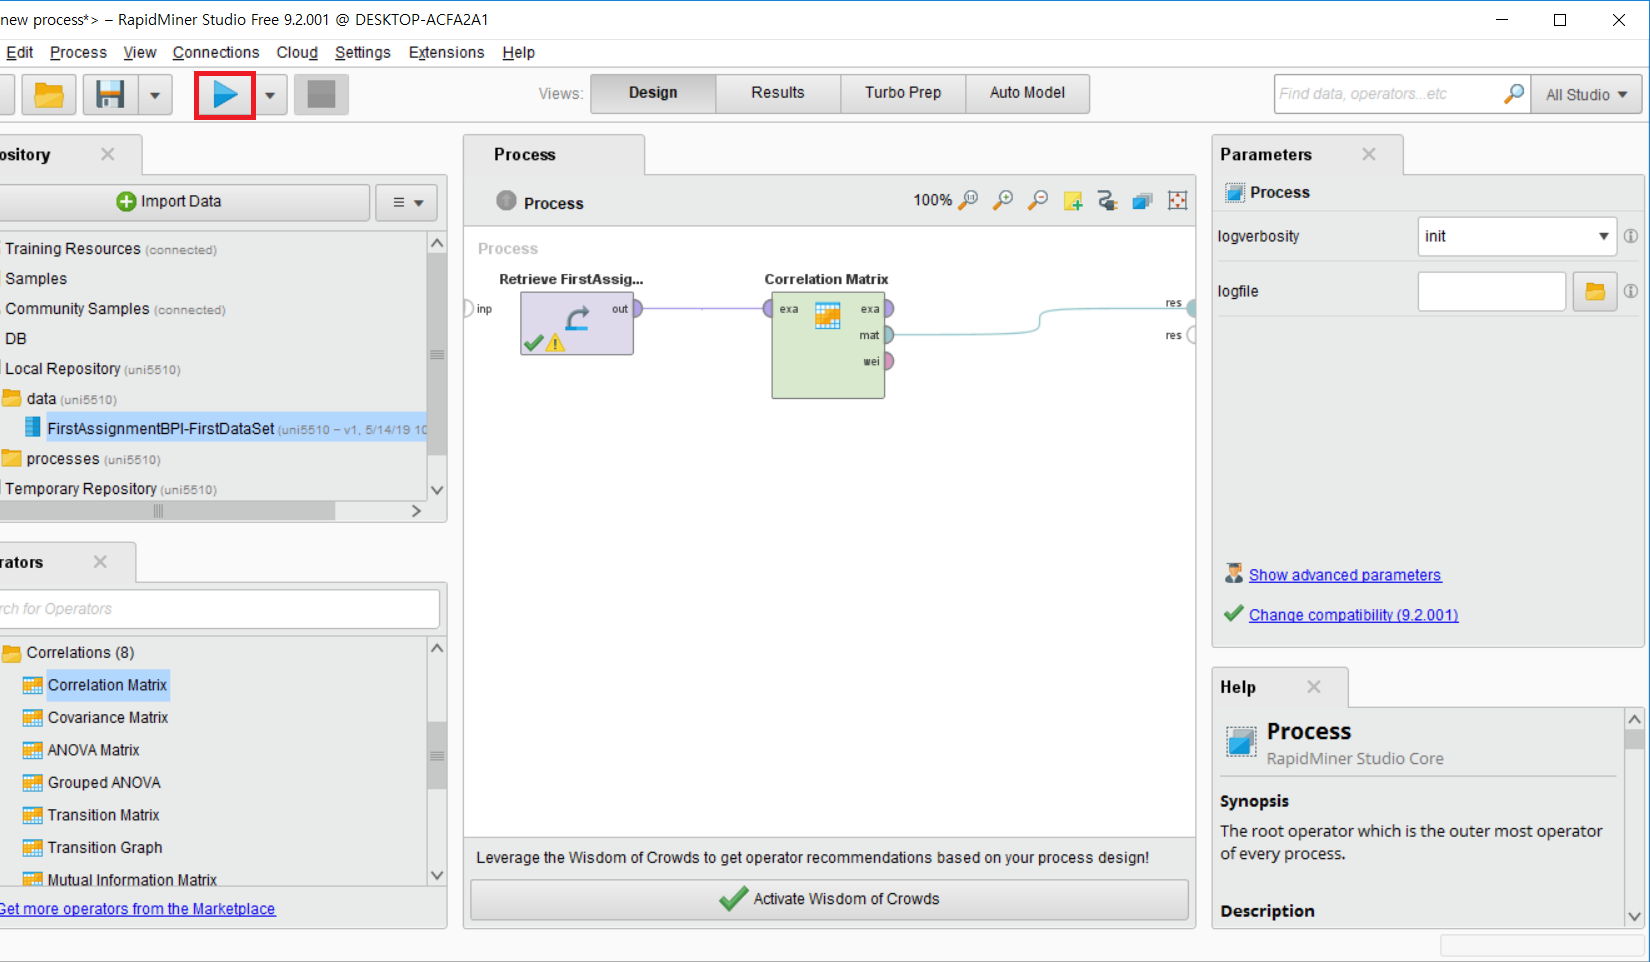Screen dimensions: 1650x962
Task: Click the auto-arrange operators icon
Action: pyautogui.click(x=1107, y=201)
